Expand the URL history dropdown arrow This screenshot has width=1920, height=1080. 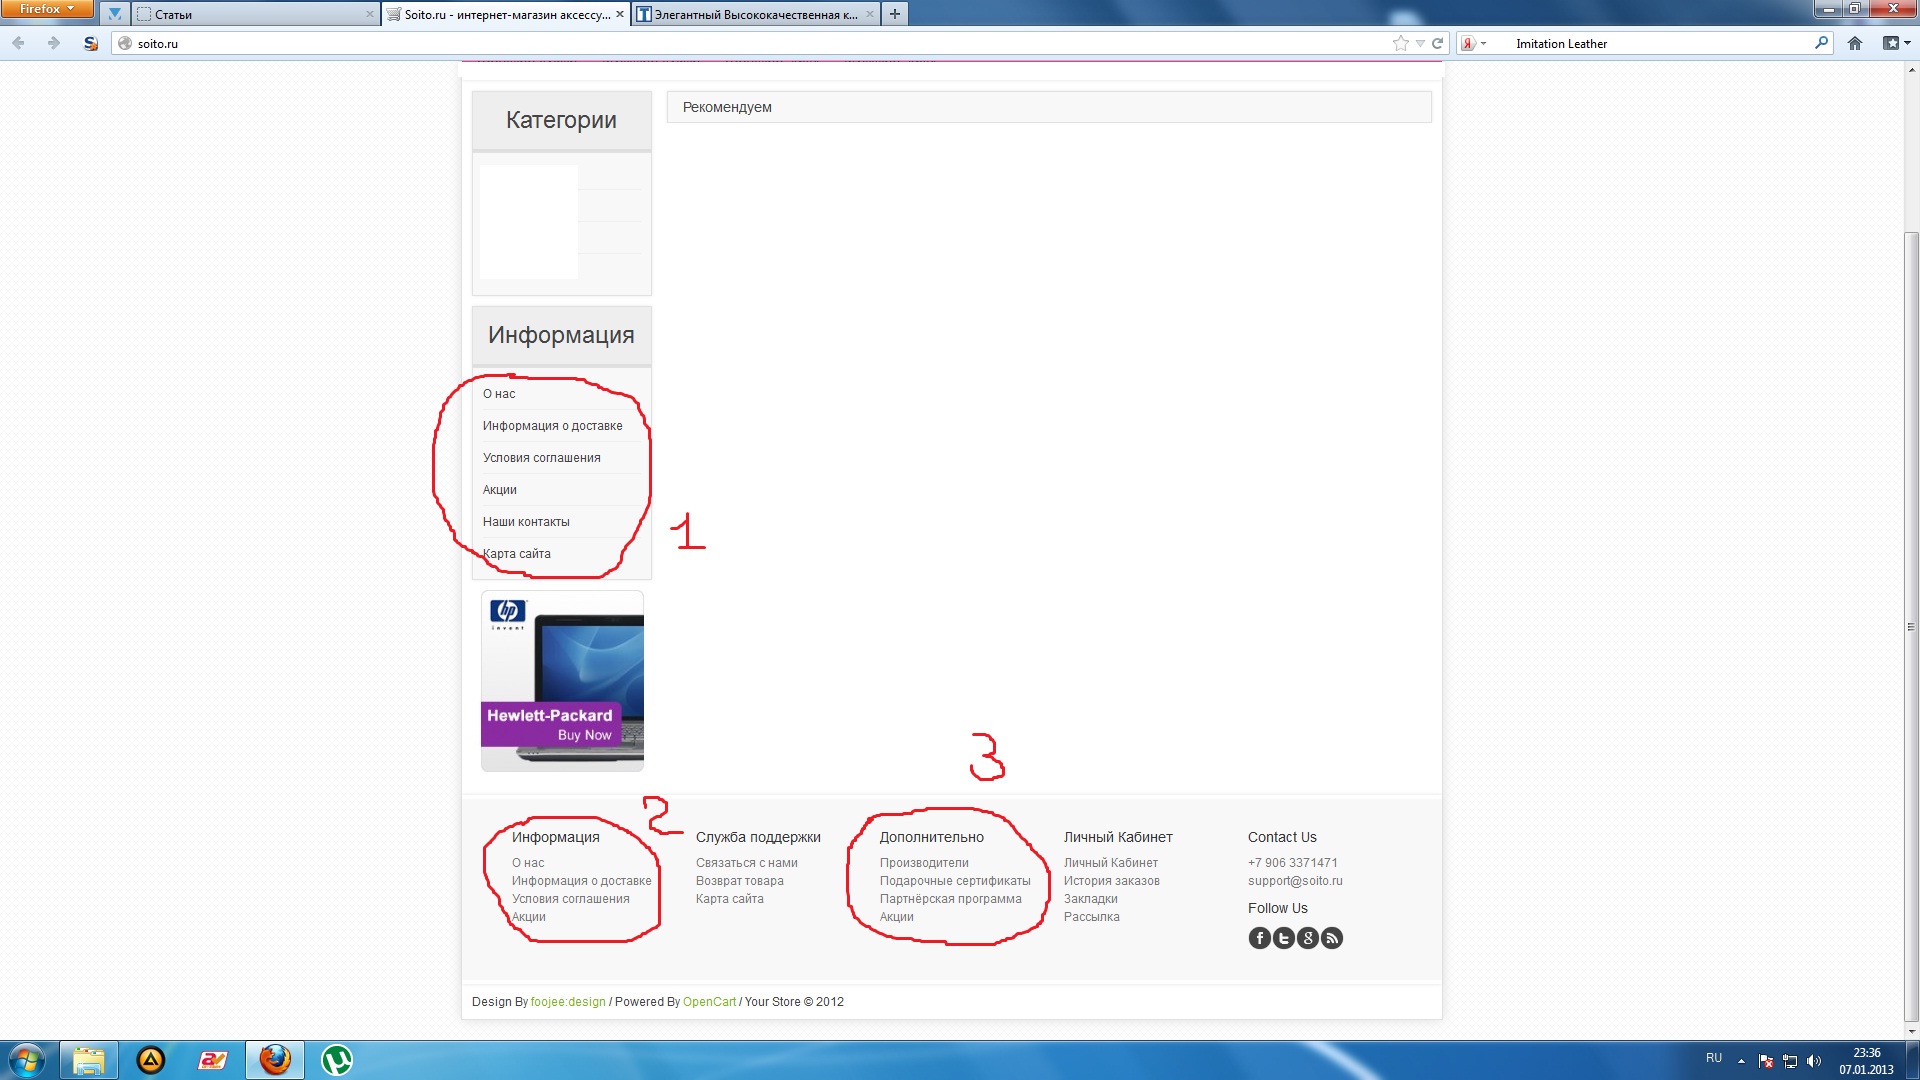1420,43
